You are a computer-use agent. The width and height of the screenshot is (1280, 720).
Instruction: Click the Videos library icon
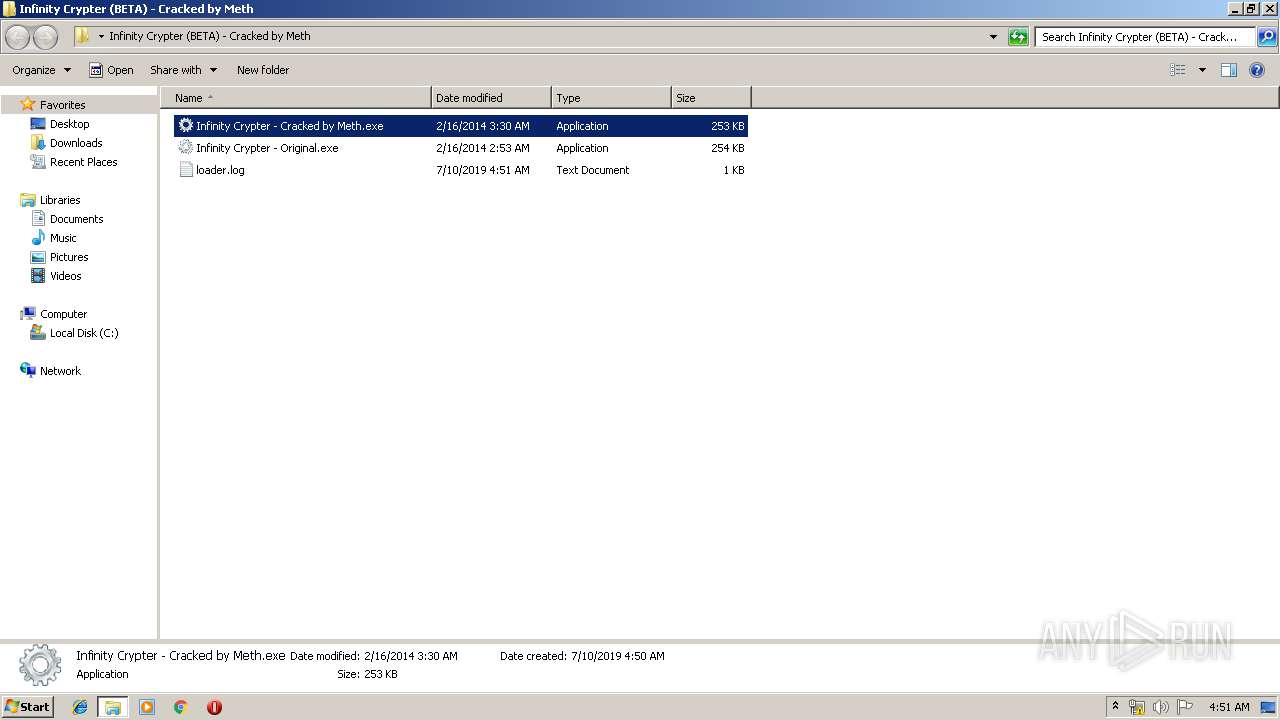38,276
